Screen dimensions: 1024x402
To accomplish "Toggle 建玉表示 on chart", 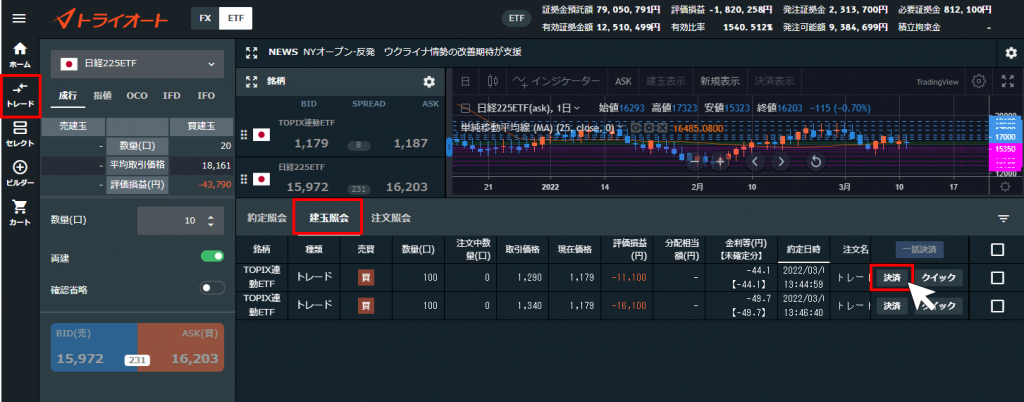I will click(665, 82).
